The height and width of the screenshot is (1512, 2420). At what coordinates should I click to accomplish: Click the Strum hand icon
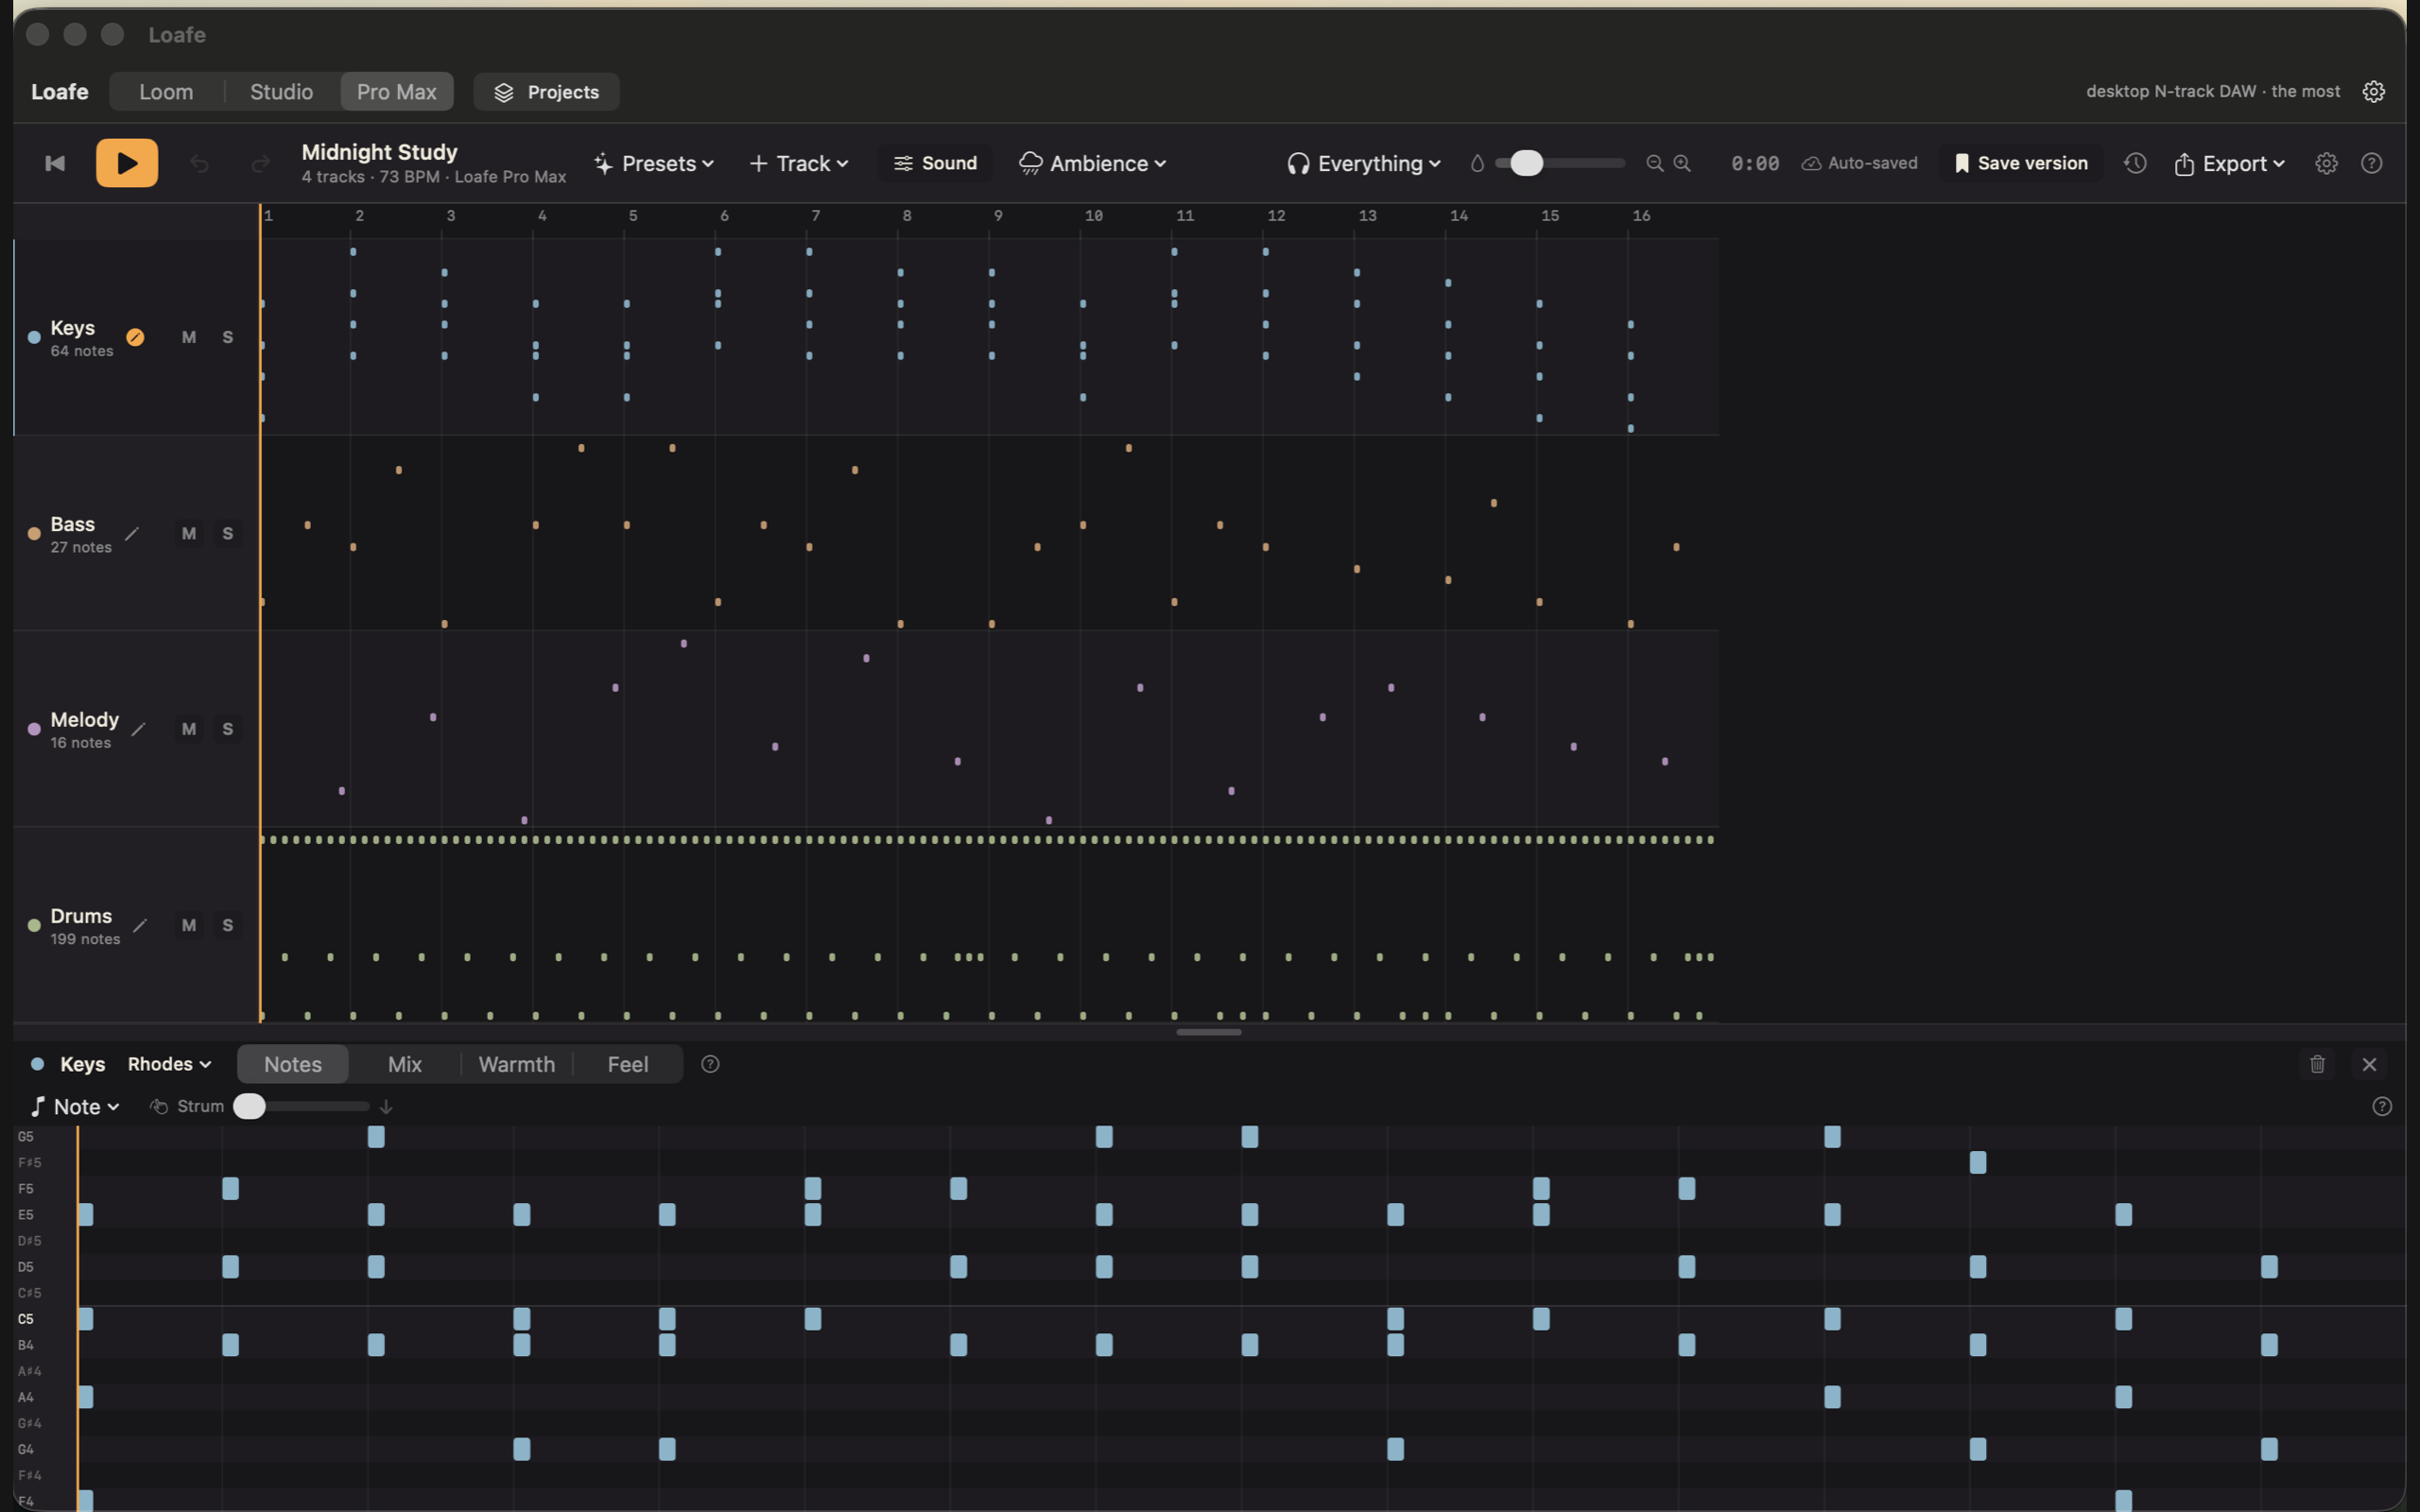click(x=158, y=1106)
